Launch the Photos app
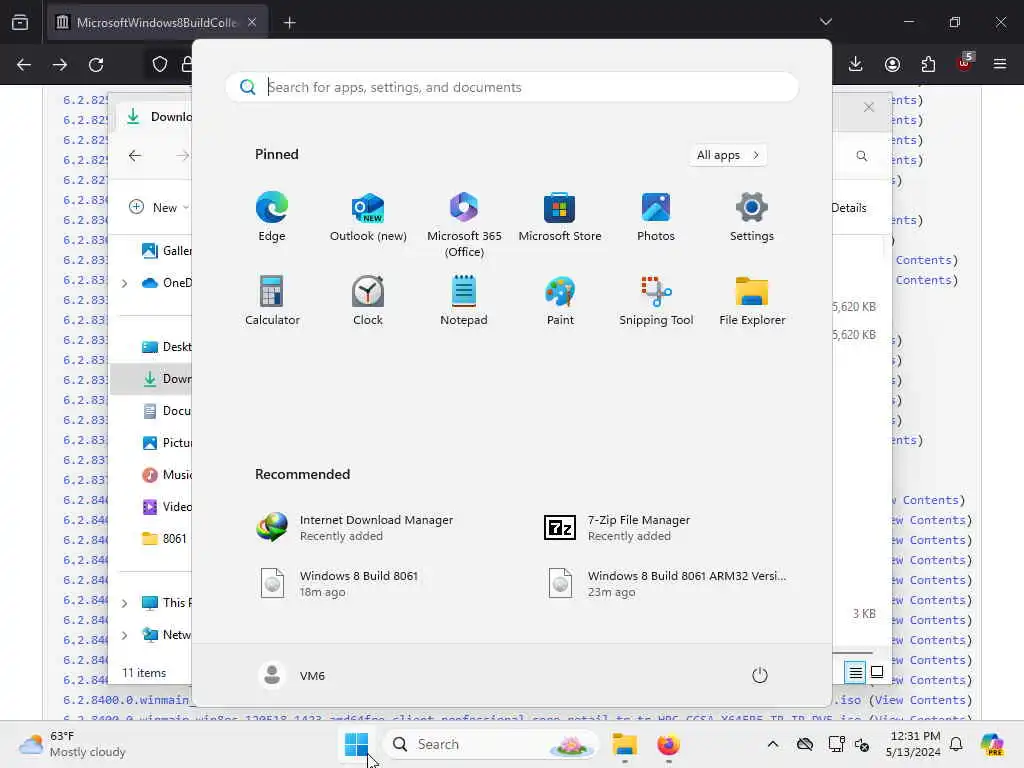 656,217
